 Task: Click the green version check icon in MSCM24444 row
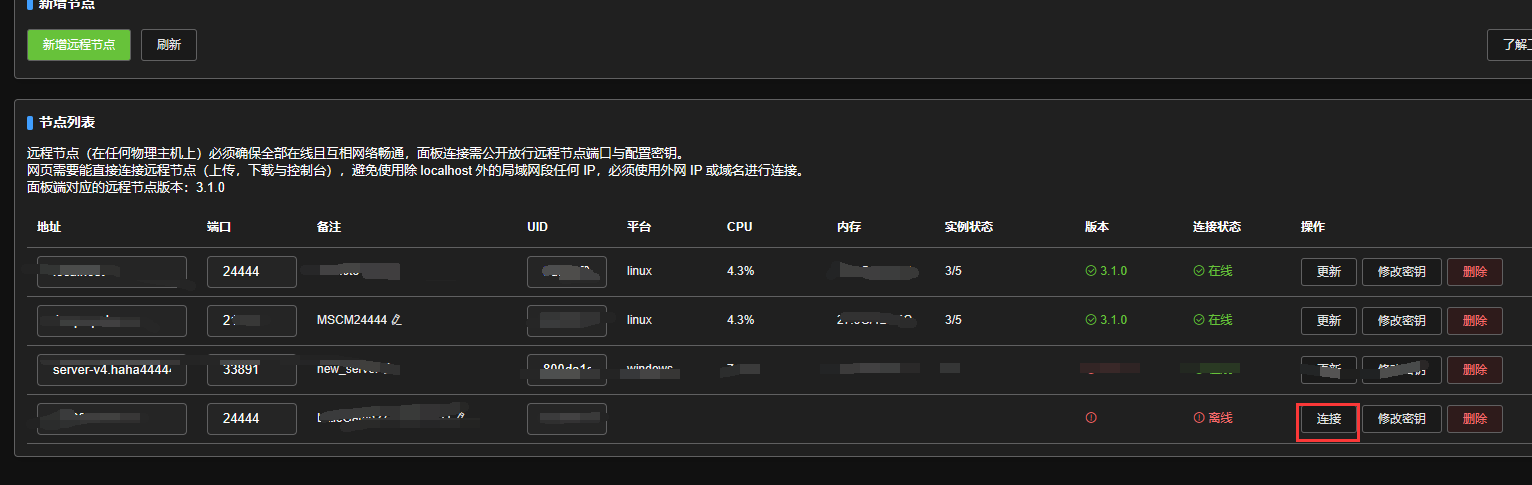pos(1091,320)
